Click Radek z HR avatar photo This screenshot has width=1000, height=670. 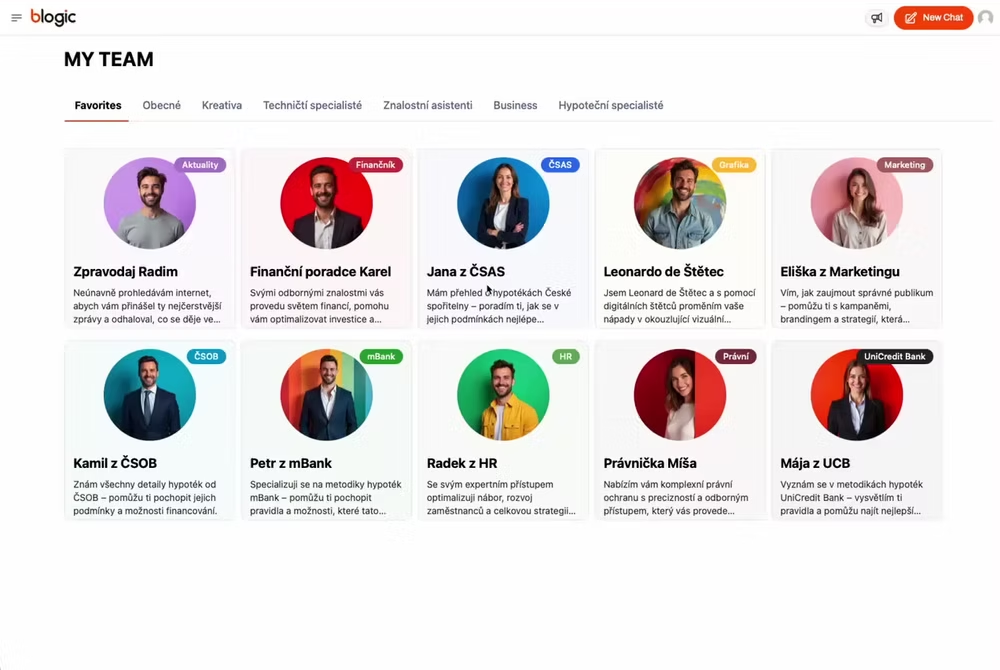coord(503,395)
